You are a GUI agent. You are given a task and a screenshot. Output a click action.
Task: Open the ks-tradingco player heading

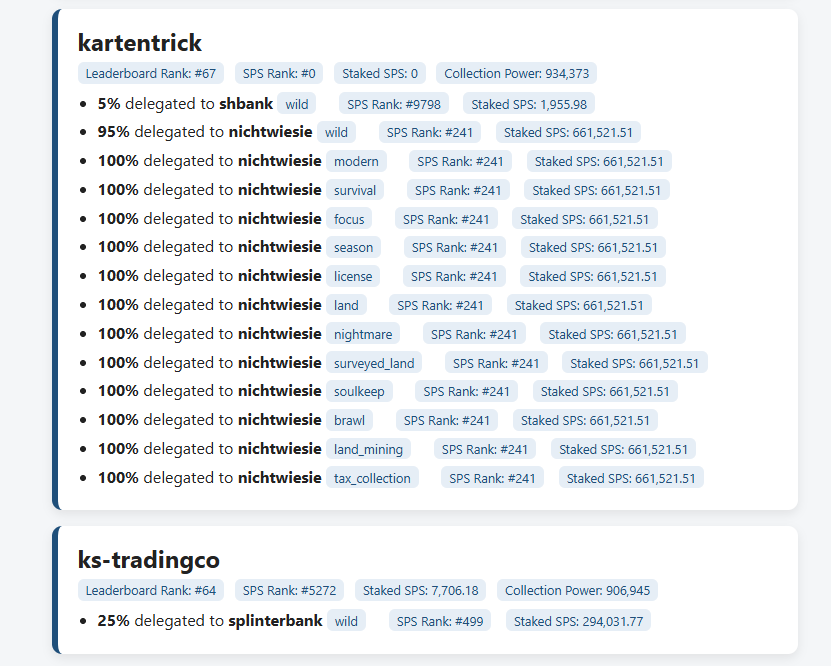[x=148, y=560]
